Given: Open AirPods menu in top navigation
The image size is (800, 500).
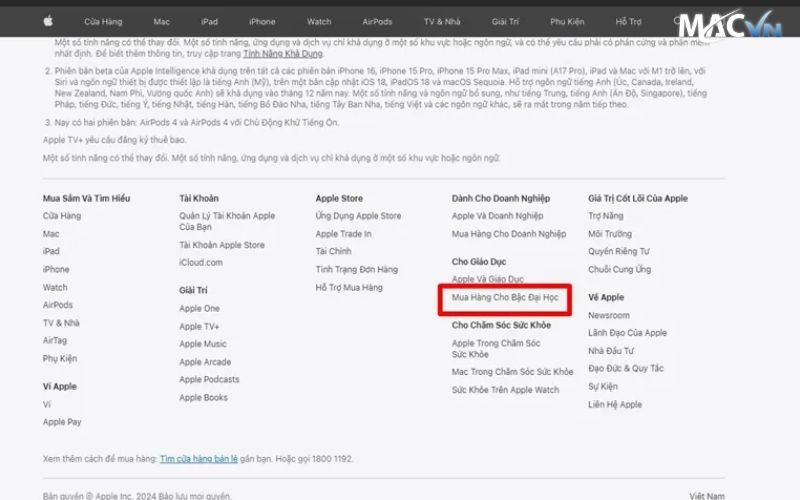Looking at the screenshot, I should 377,22.
